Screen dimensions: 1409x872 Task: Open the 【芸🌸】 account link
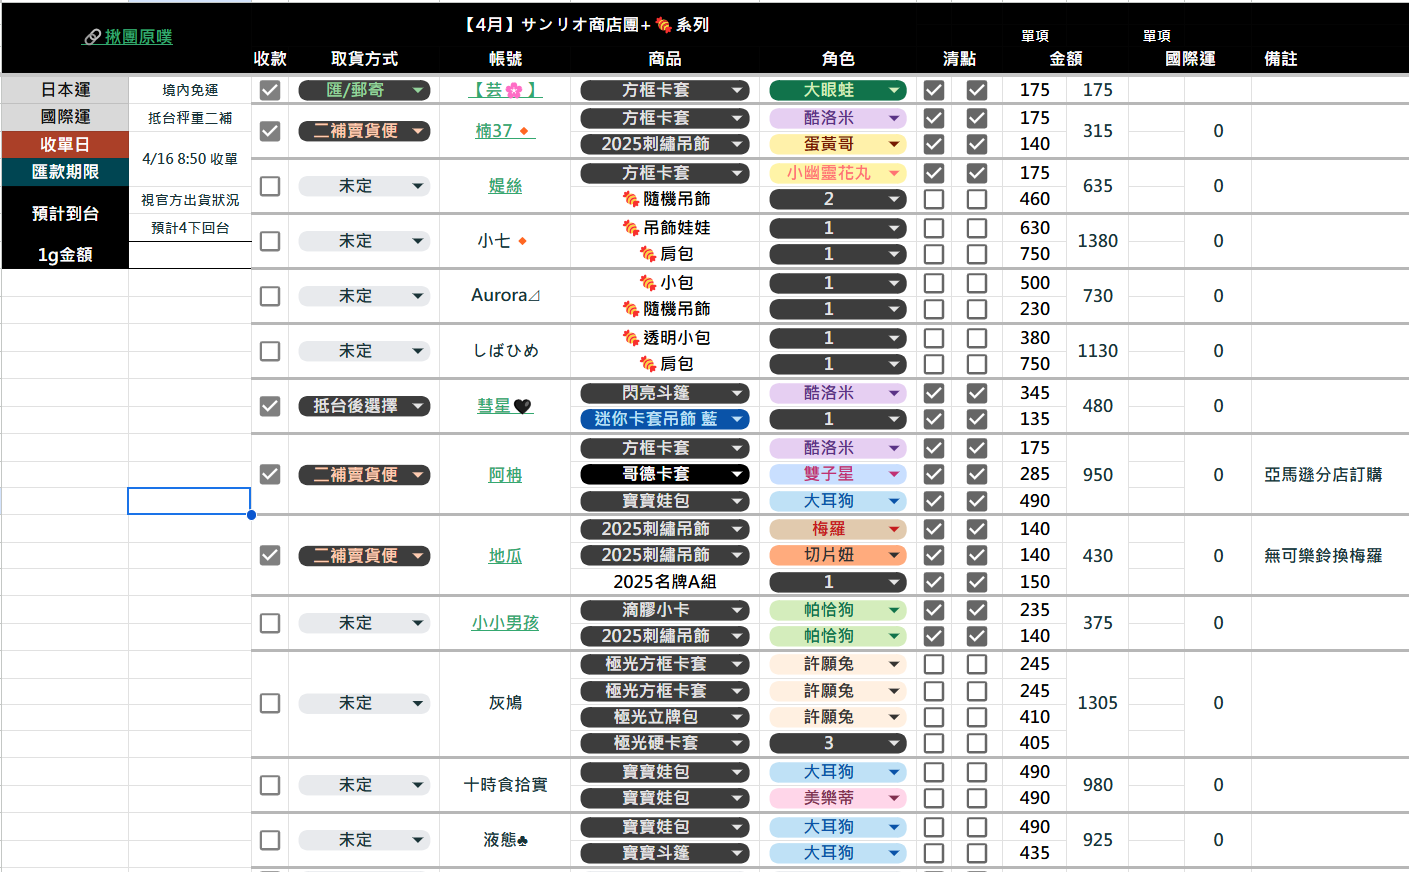coord(505,90)
